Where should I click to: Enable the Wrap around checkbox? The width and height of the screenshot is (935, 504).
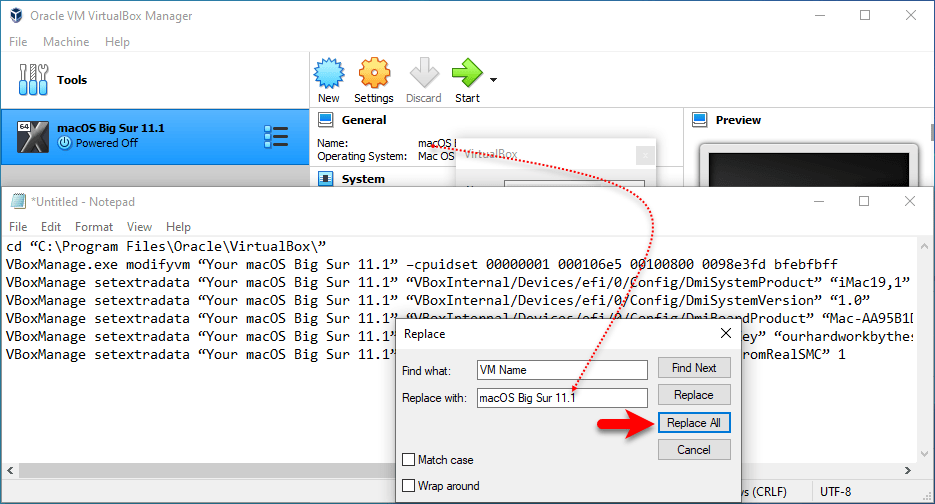408,486
